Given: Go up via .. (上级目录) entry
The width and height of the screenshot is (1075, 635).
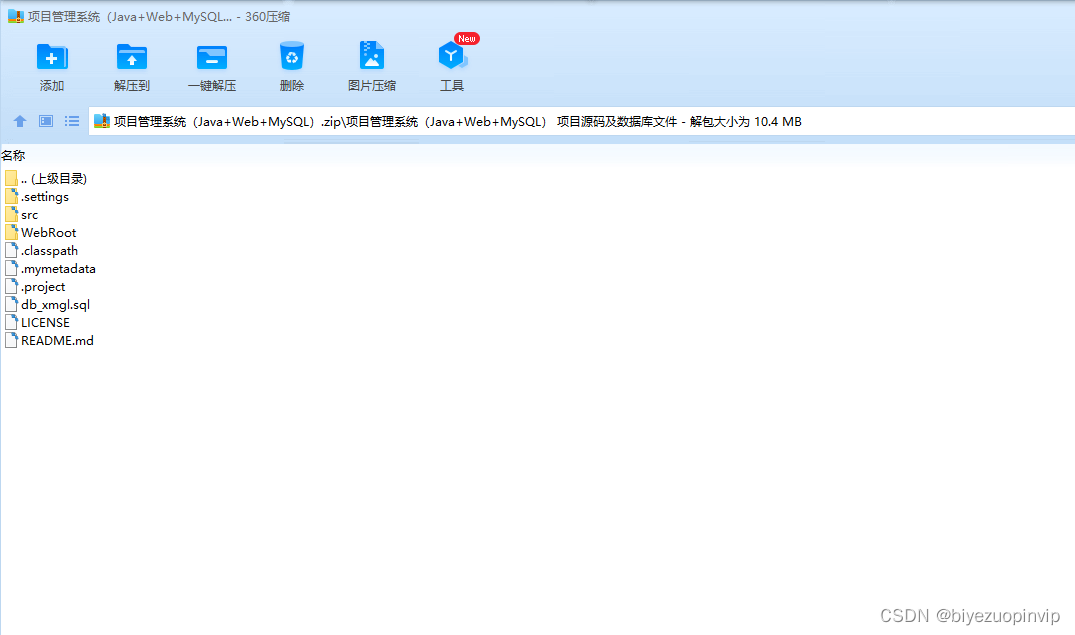Looking at the screenshot, I should [52, 178].
